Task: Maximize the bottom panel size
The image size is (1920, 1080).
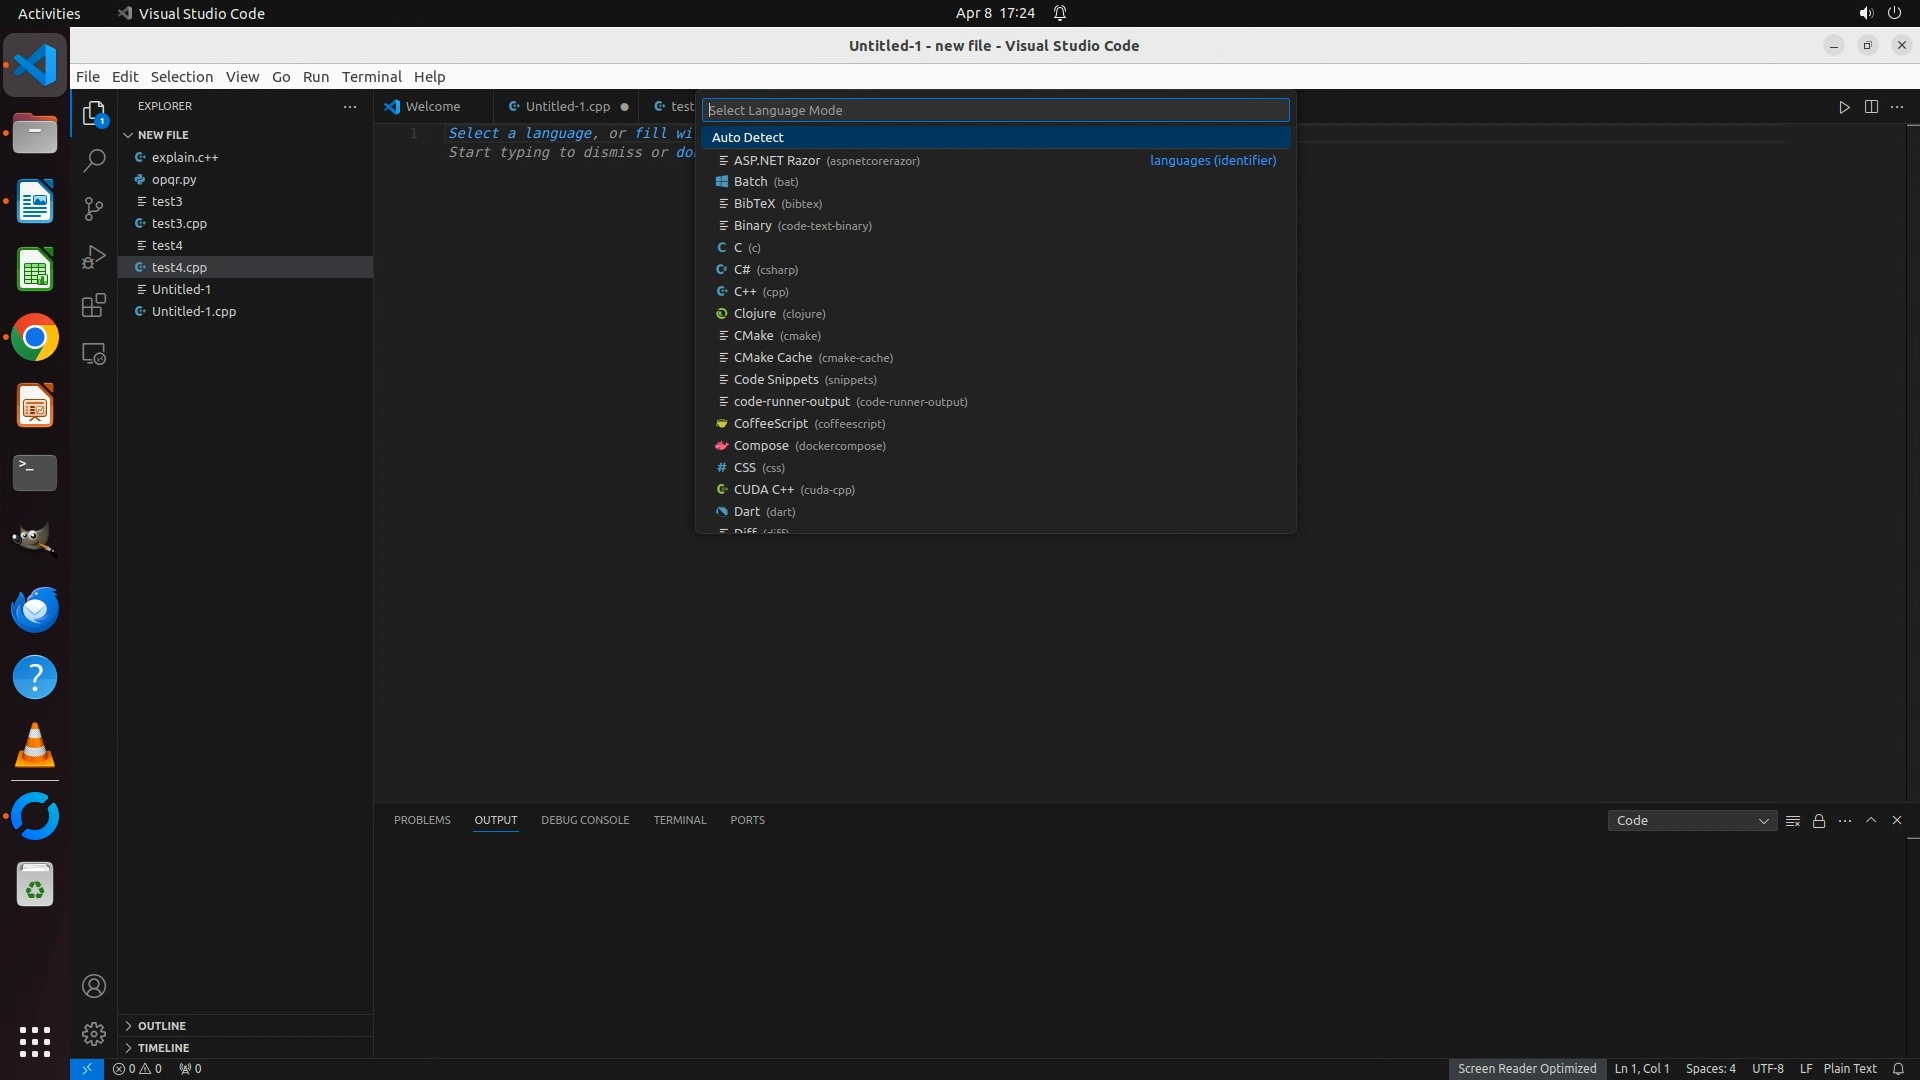Action: click(1871, 820)
